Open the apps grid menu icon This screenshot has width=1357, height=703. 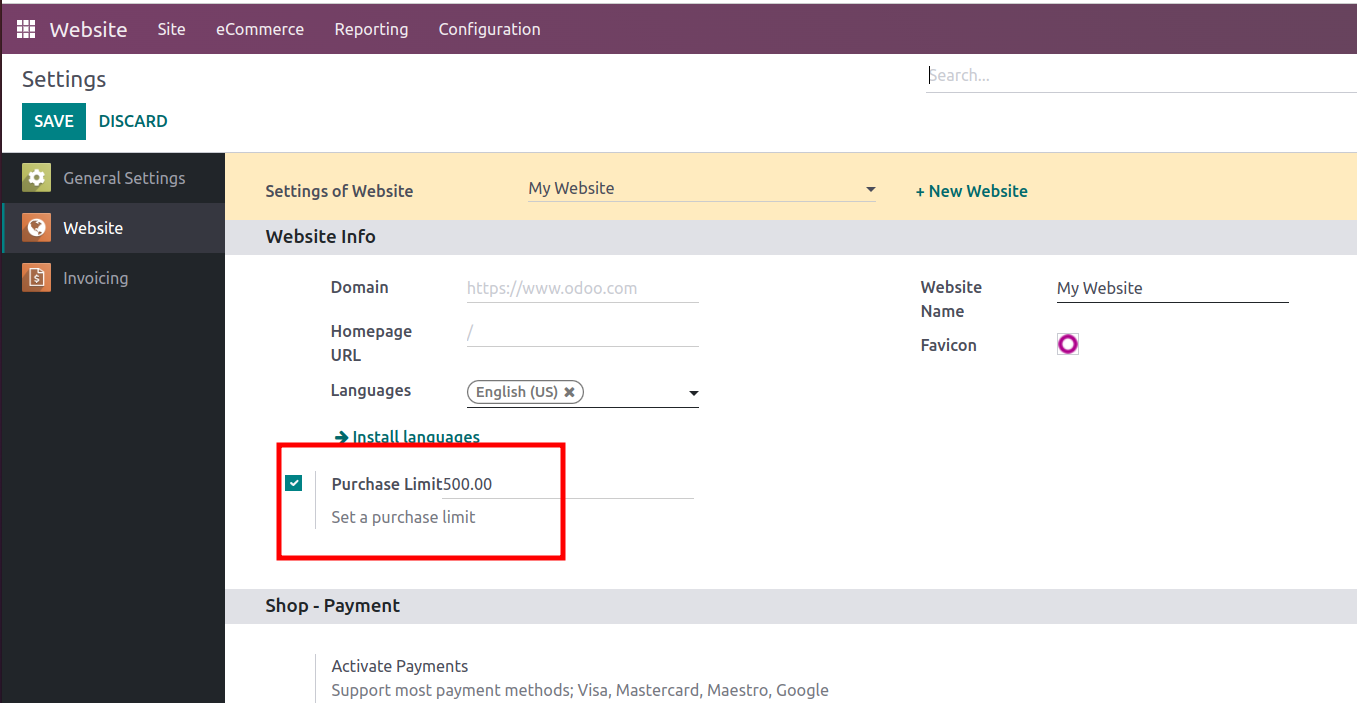point(26,29)
